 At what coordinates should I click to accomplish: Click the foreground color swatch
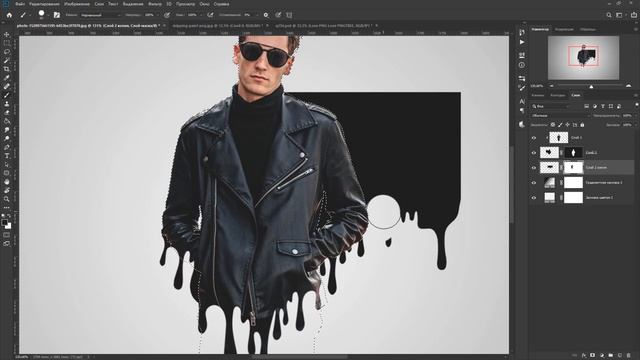pyautogui.click(x=4, y=222)
